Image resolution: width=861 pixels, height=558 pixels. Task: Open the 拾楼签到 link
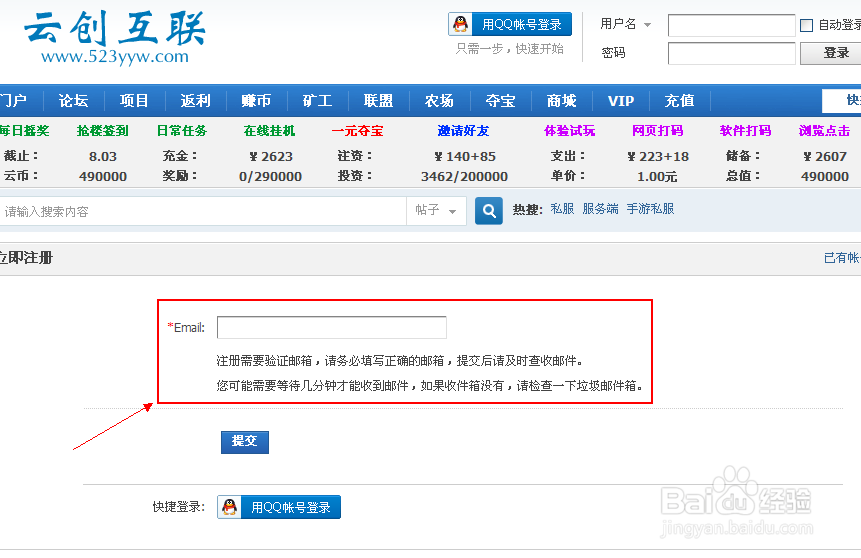103,131
